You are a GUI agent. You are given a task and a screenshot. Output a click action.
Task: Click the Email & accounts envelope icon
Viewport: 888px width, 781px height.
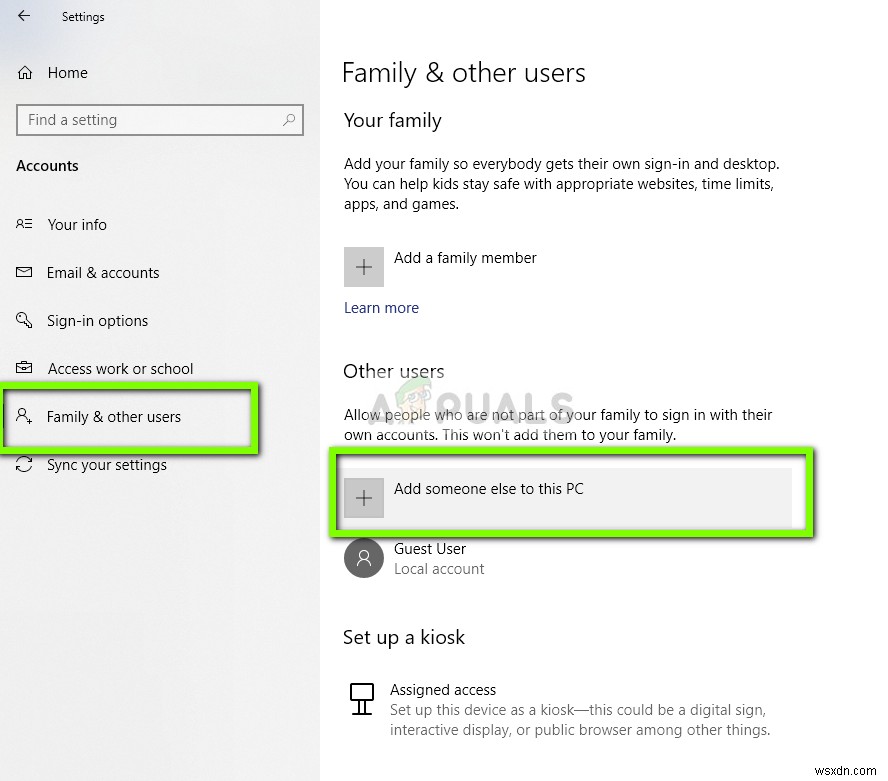[x=24, y=273]
